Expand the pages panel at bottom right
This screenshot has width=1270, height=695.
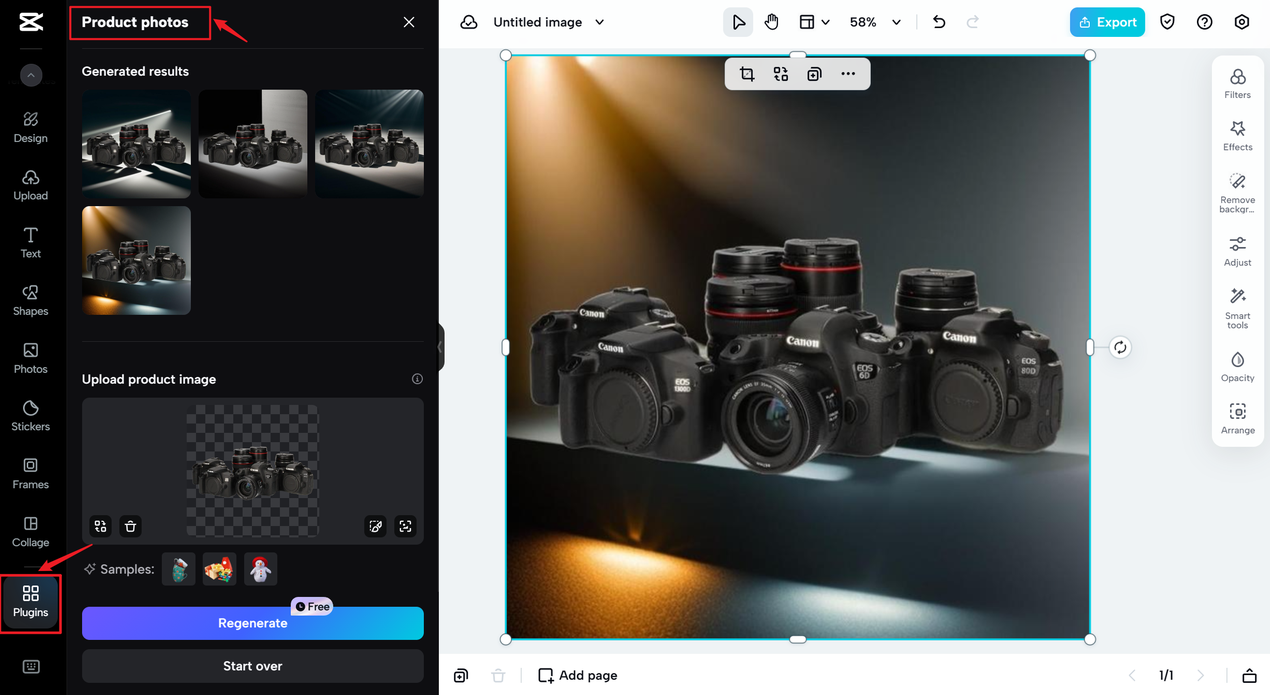pyautogui.click(x=1249, y=676)
